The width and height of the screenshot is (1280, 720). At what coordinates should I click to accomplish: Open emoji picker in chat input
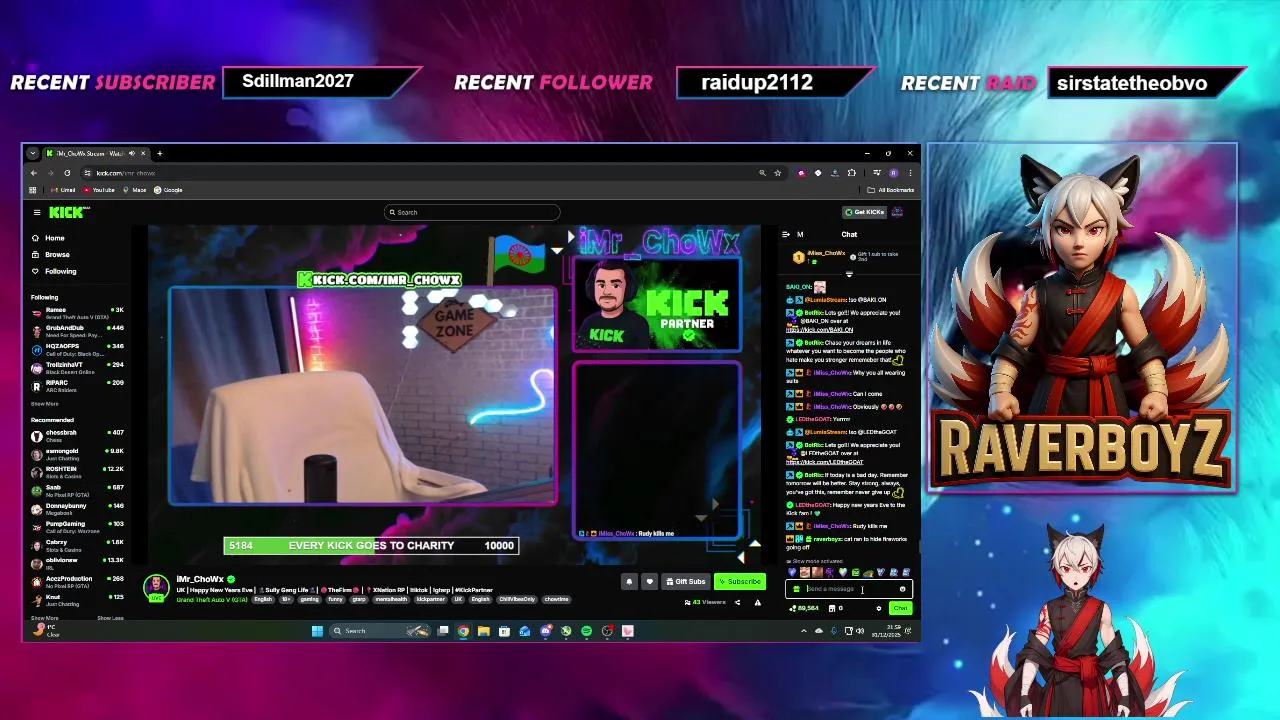coord(902,589)
